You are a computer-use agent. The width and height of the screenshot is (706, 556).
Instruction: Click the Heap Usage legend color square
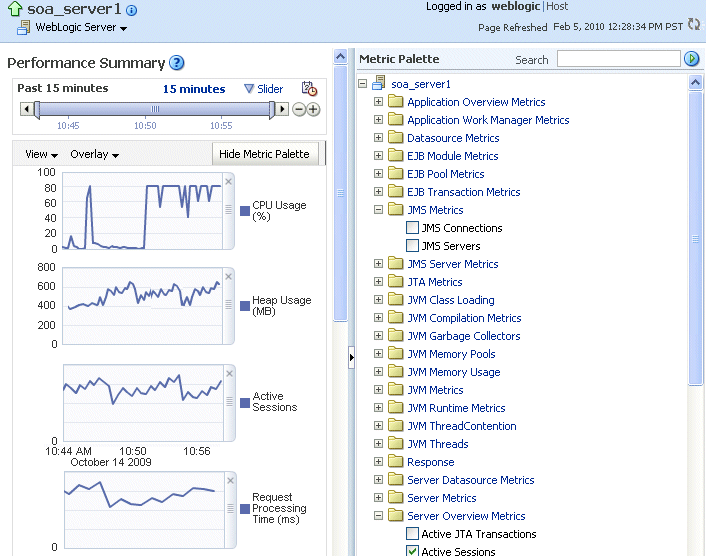pos(245,306)
